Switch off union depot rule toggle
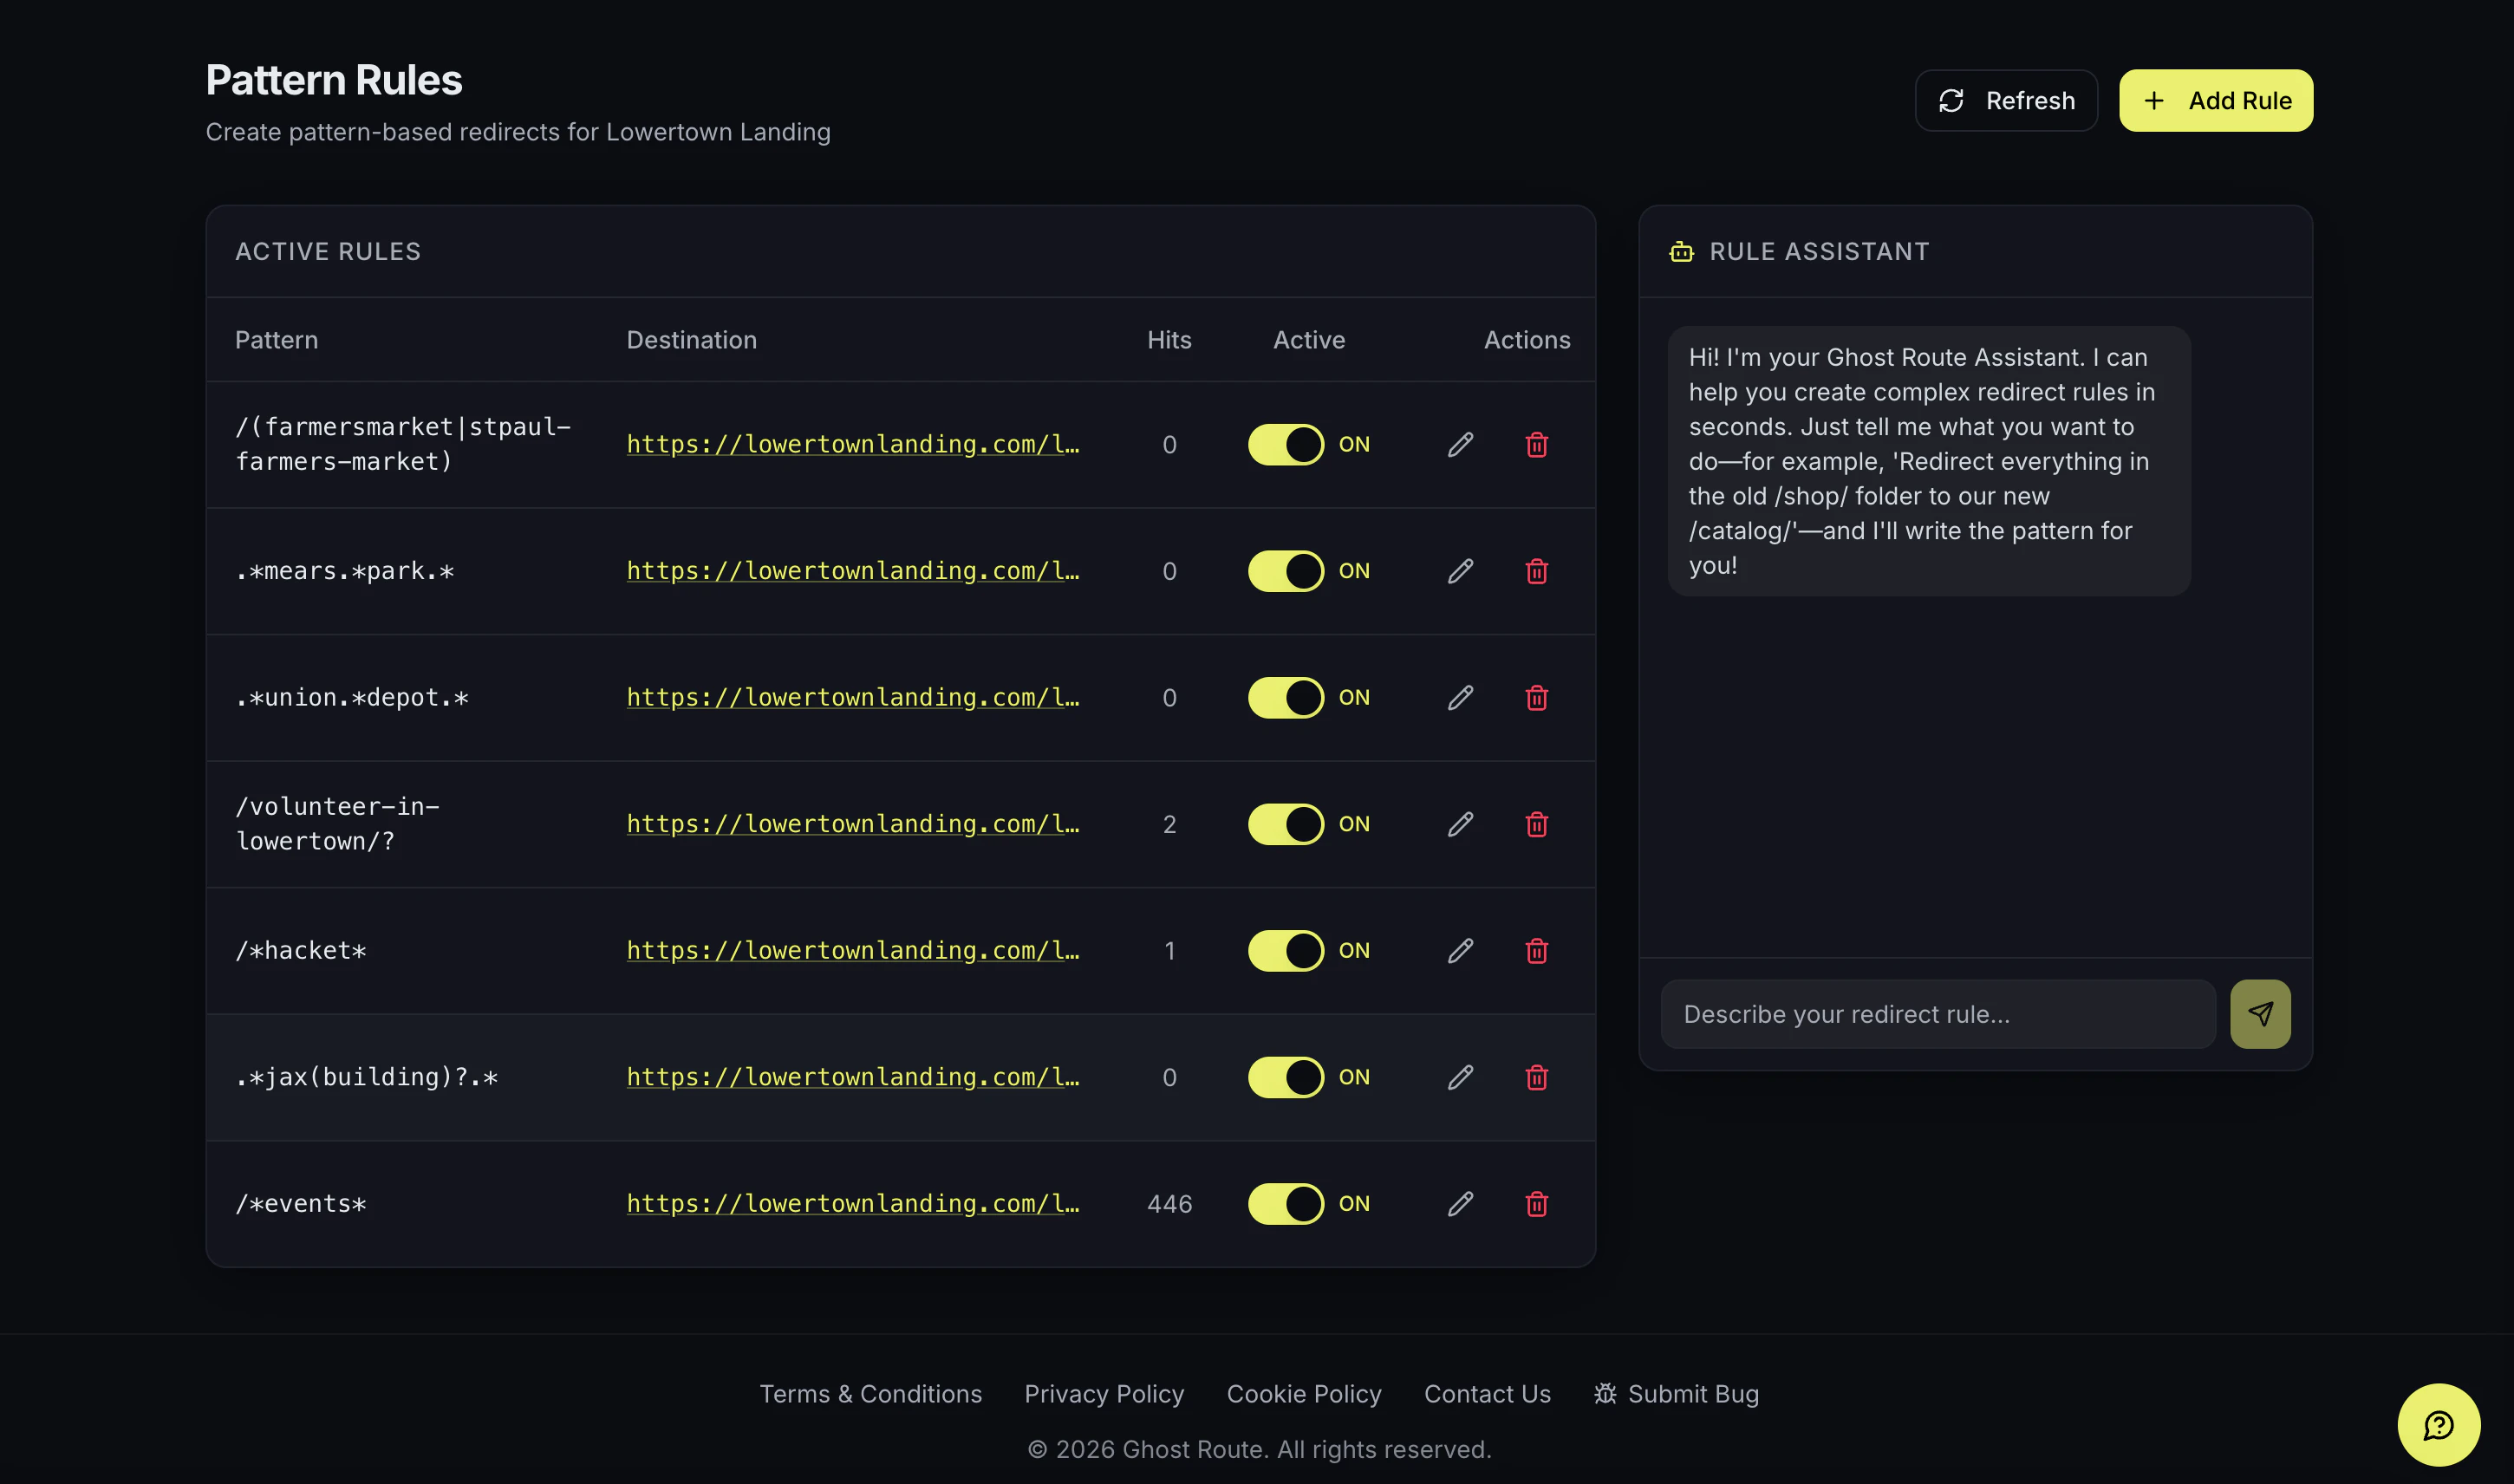Image resolution: width=2514 pixels, height=1484 pixels. (1285, 697)
